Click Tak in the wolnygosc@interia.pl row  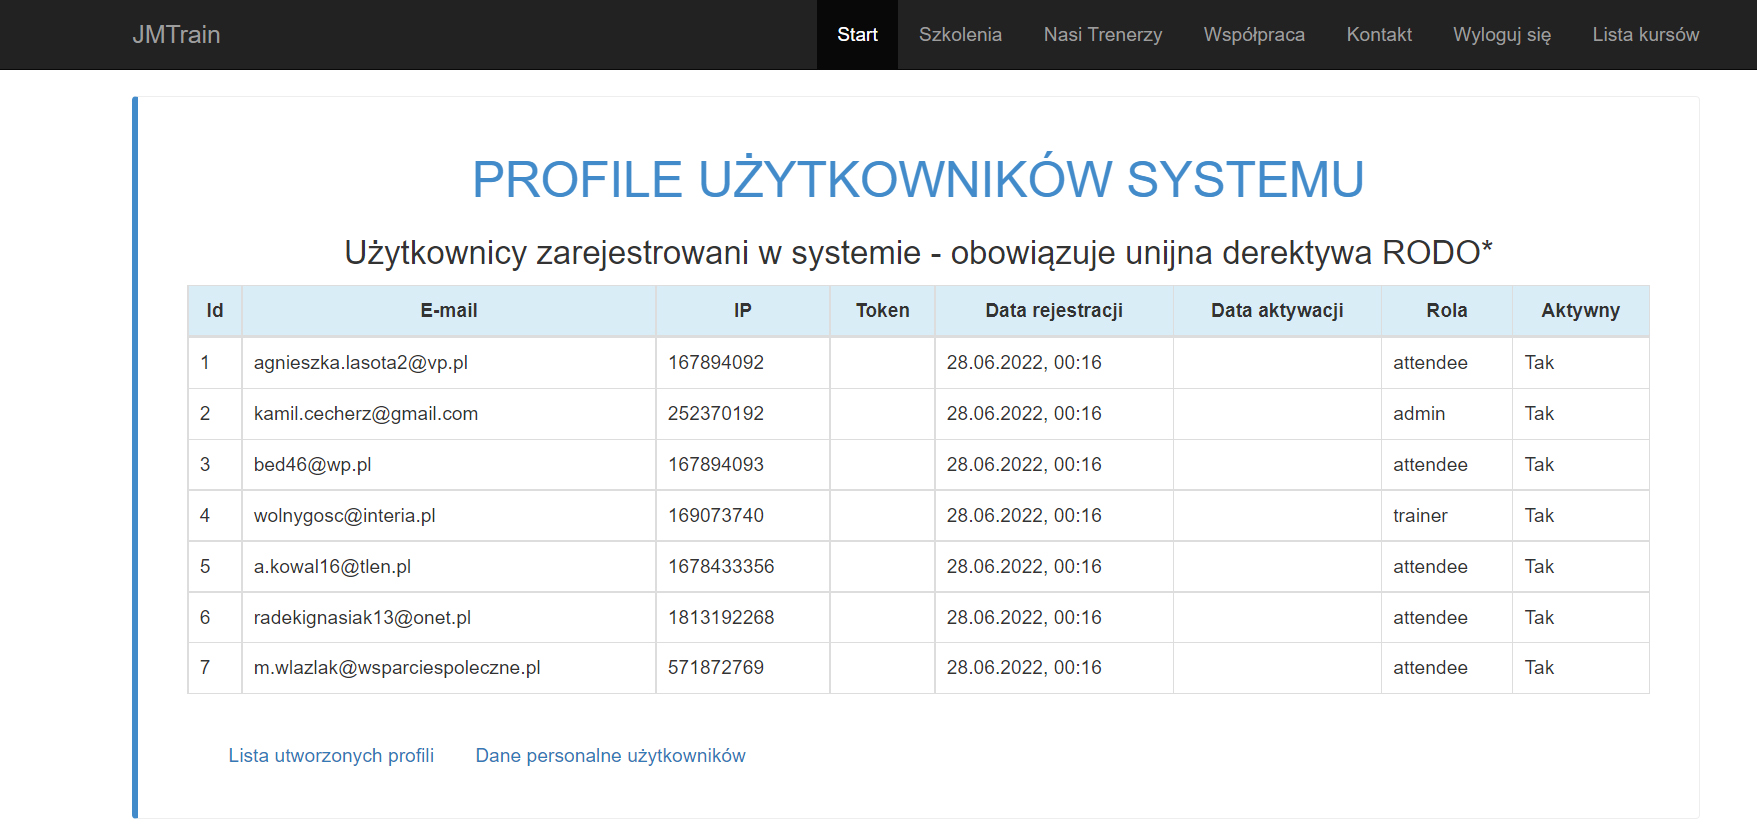point(1539,516)
